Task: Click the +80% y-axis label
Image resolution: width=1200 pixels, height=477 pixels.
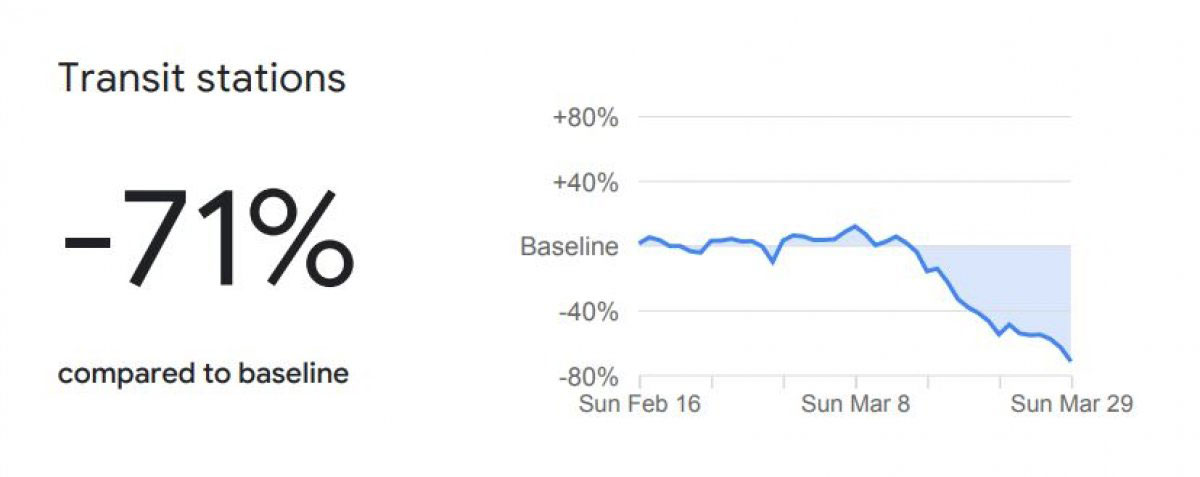Action: [x=586, y=118]
